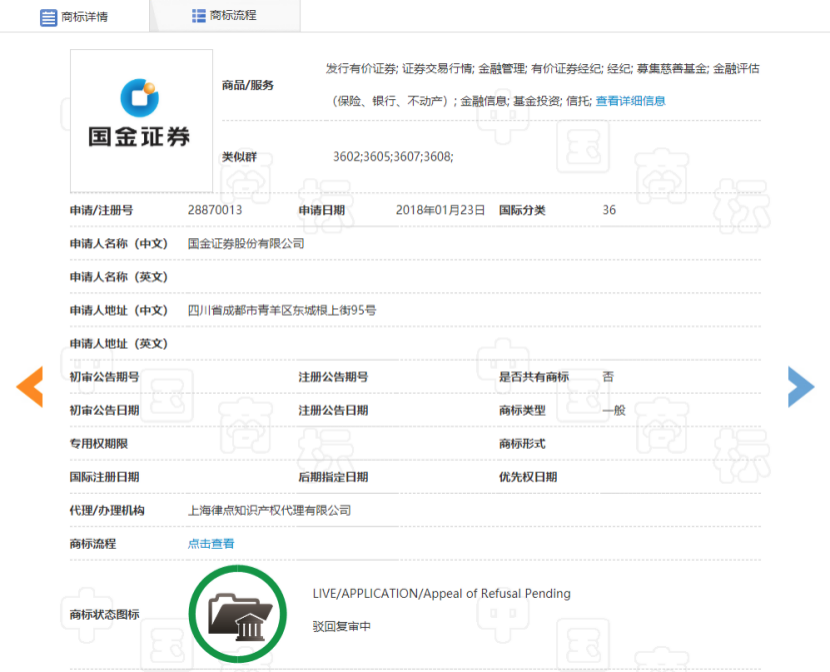Select the 驳回复审中 status text

[x=341, y=626]
